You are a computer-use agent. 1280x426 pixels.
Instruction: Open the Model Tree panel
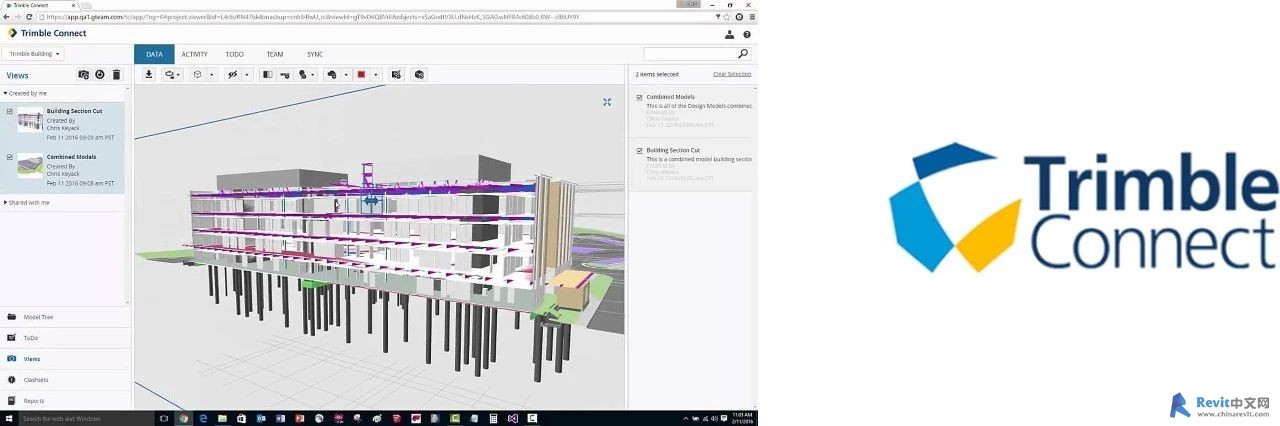[x=65, y=317]
